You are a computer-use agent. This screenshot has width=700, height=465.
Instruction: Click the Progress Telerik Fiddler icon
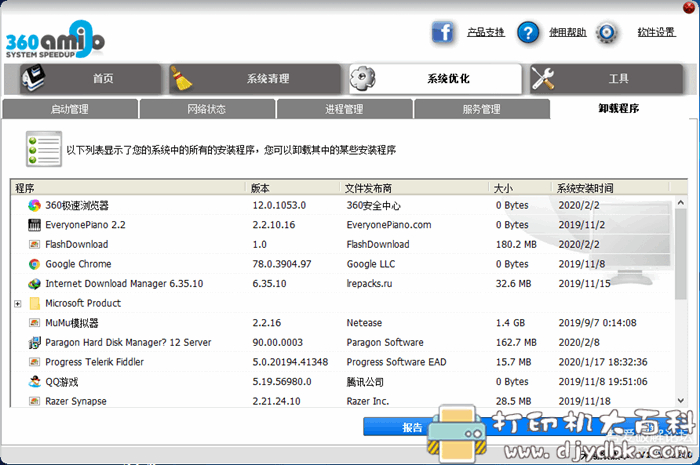(34, 362)
